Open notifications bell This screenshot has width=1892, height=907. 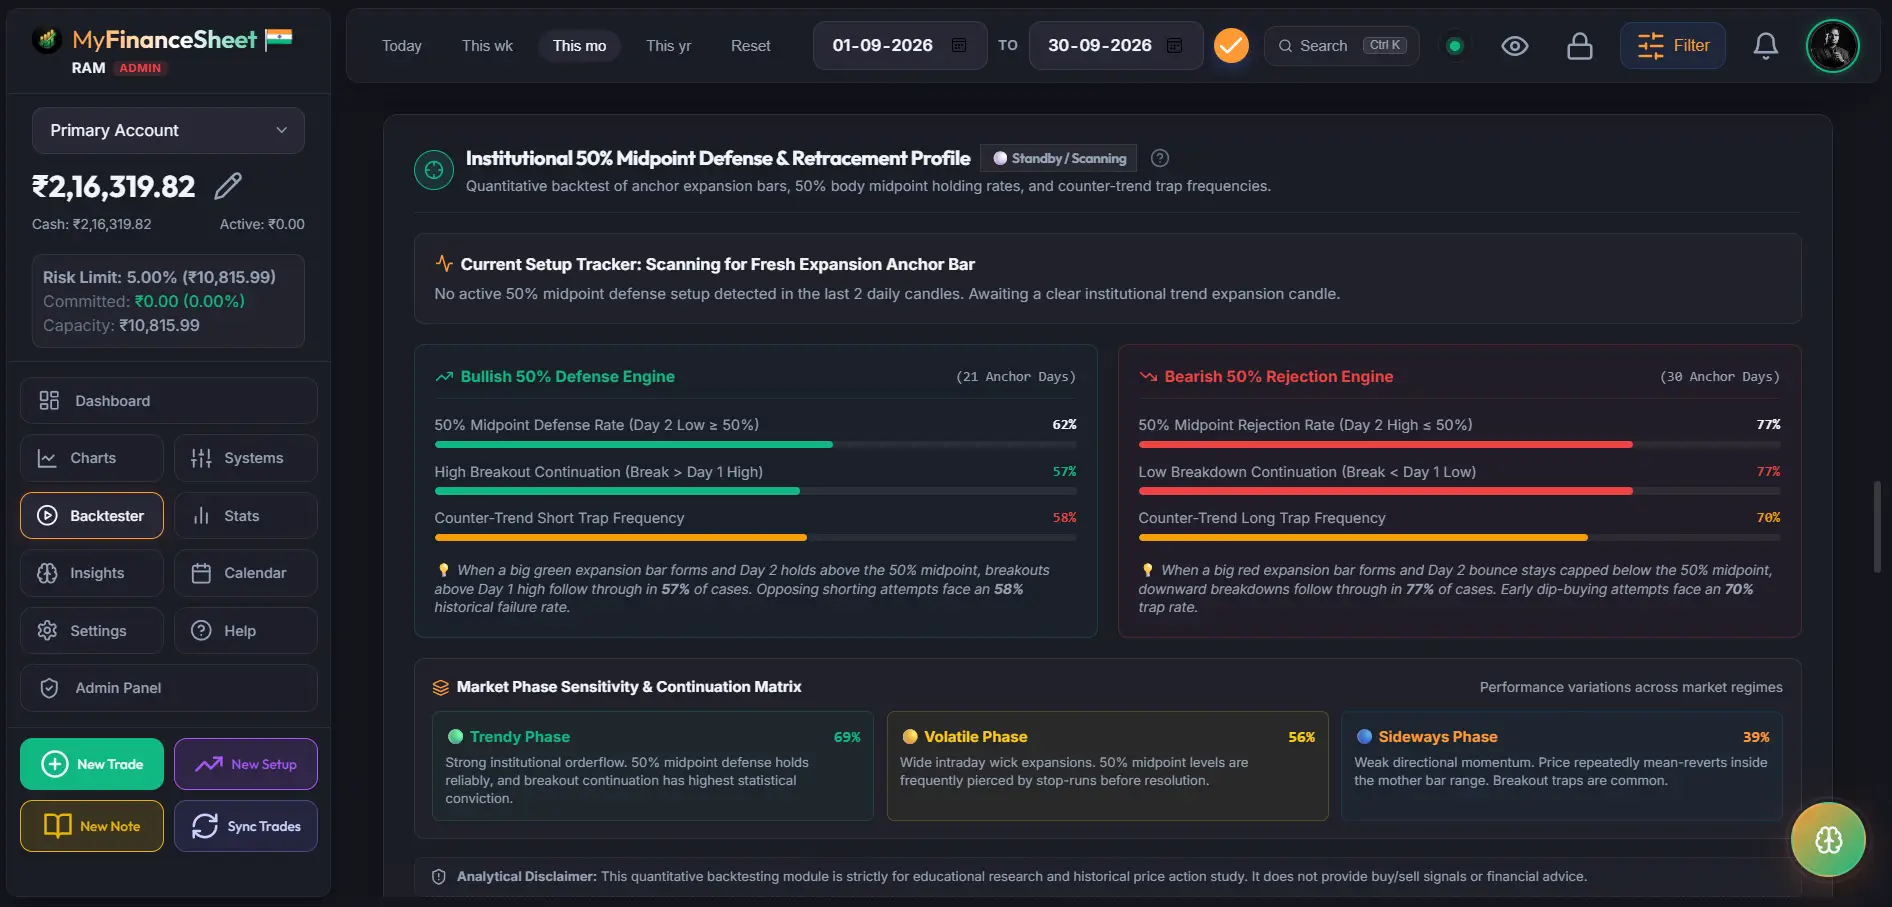coord(1766,46)
